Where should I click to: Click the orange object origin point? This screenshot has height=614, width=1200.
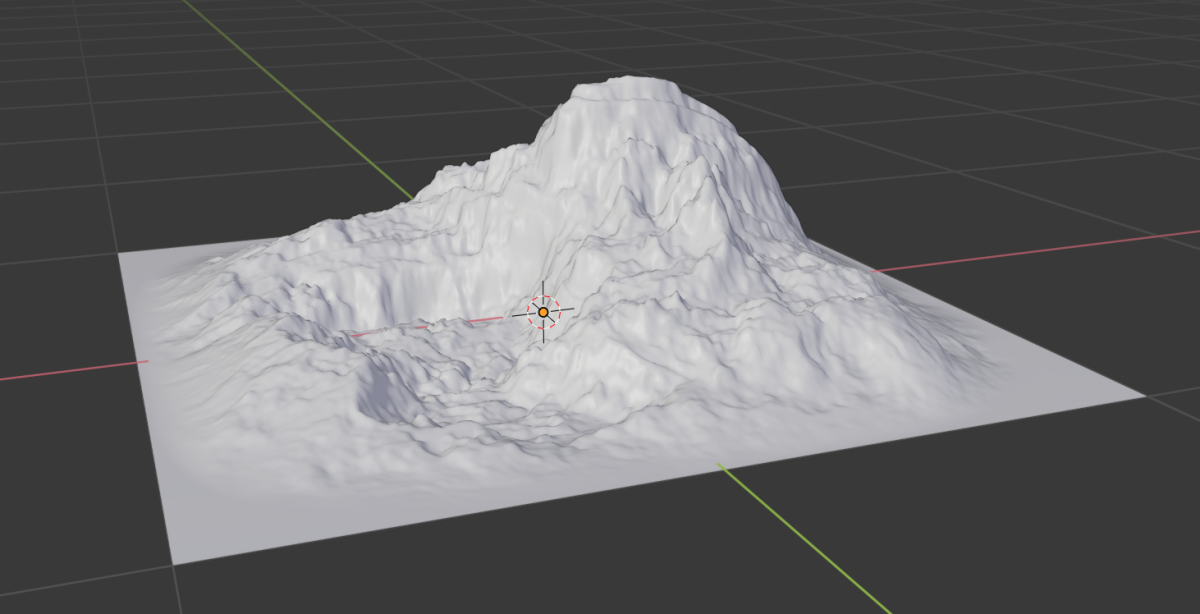541,313
